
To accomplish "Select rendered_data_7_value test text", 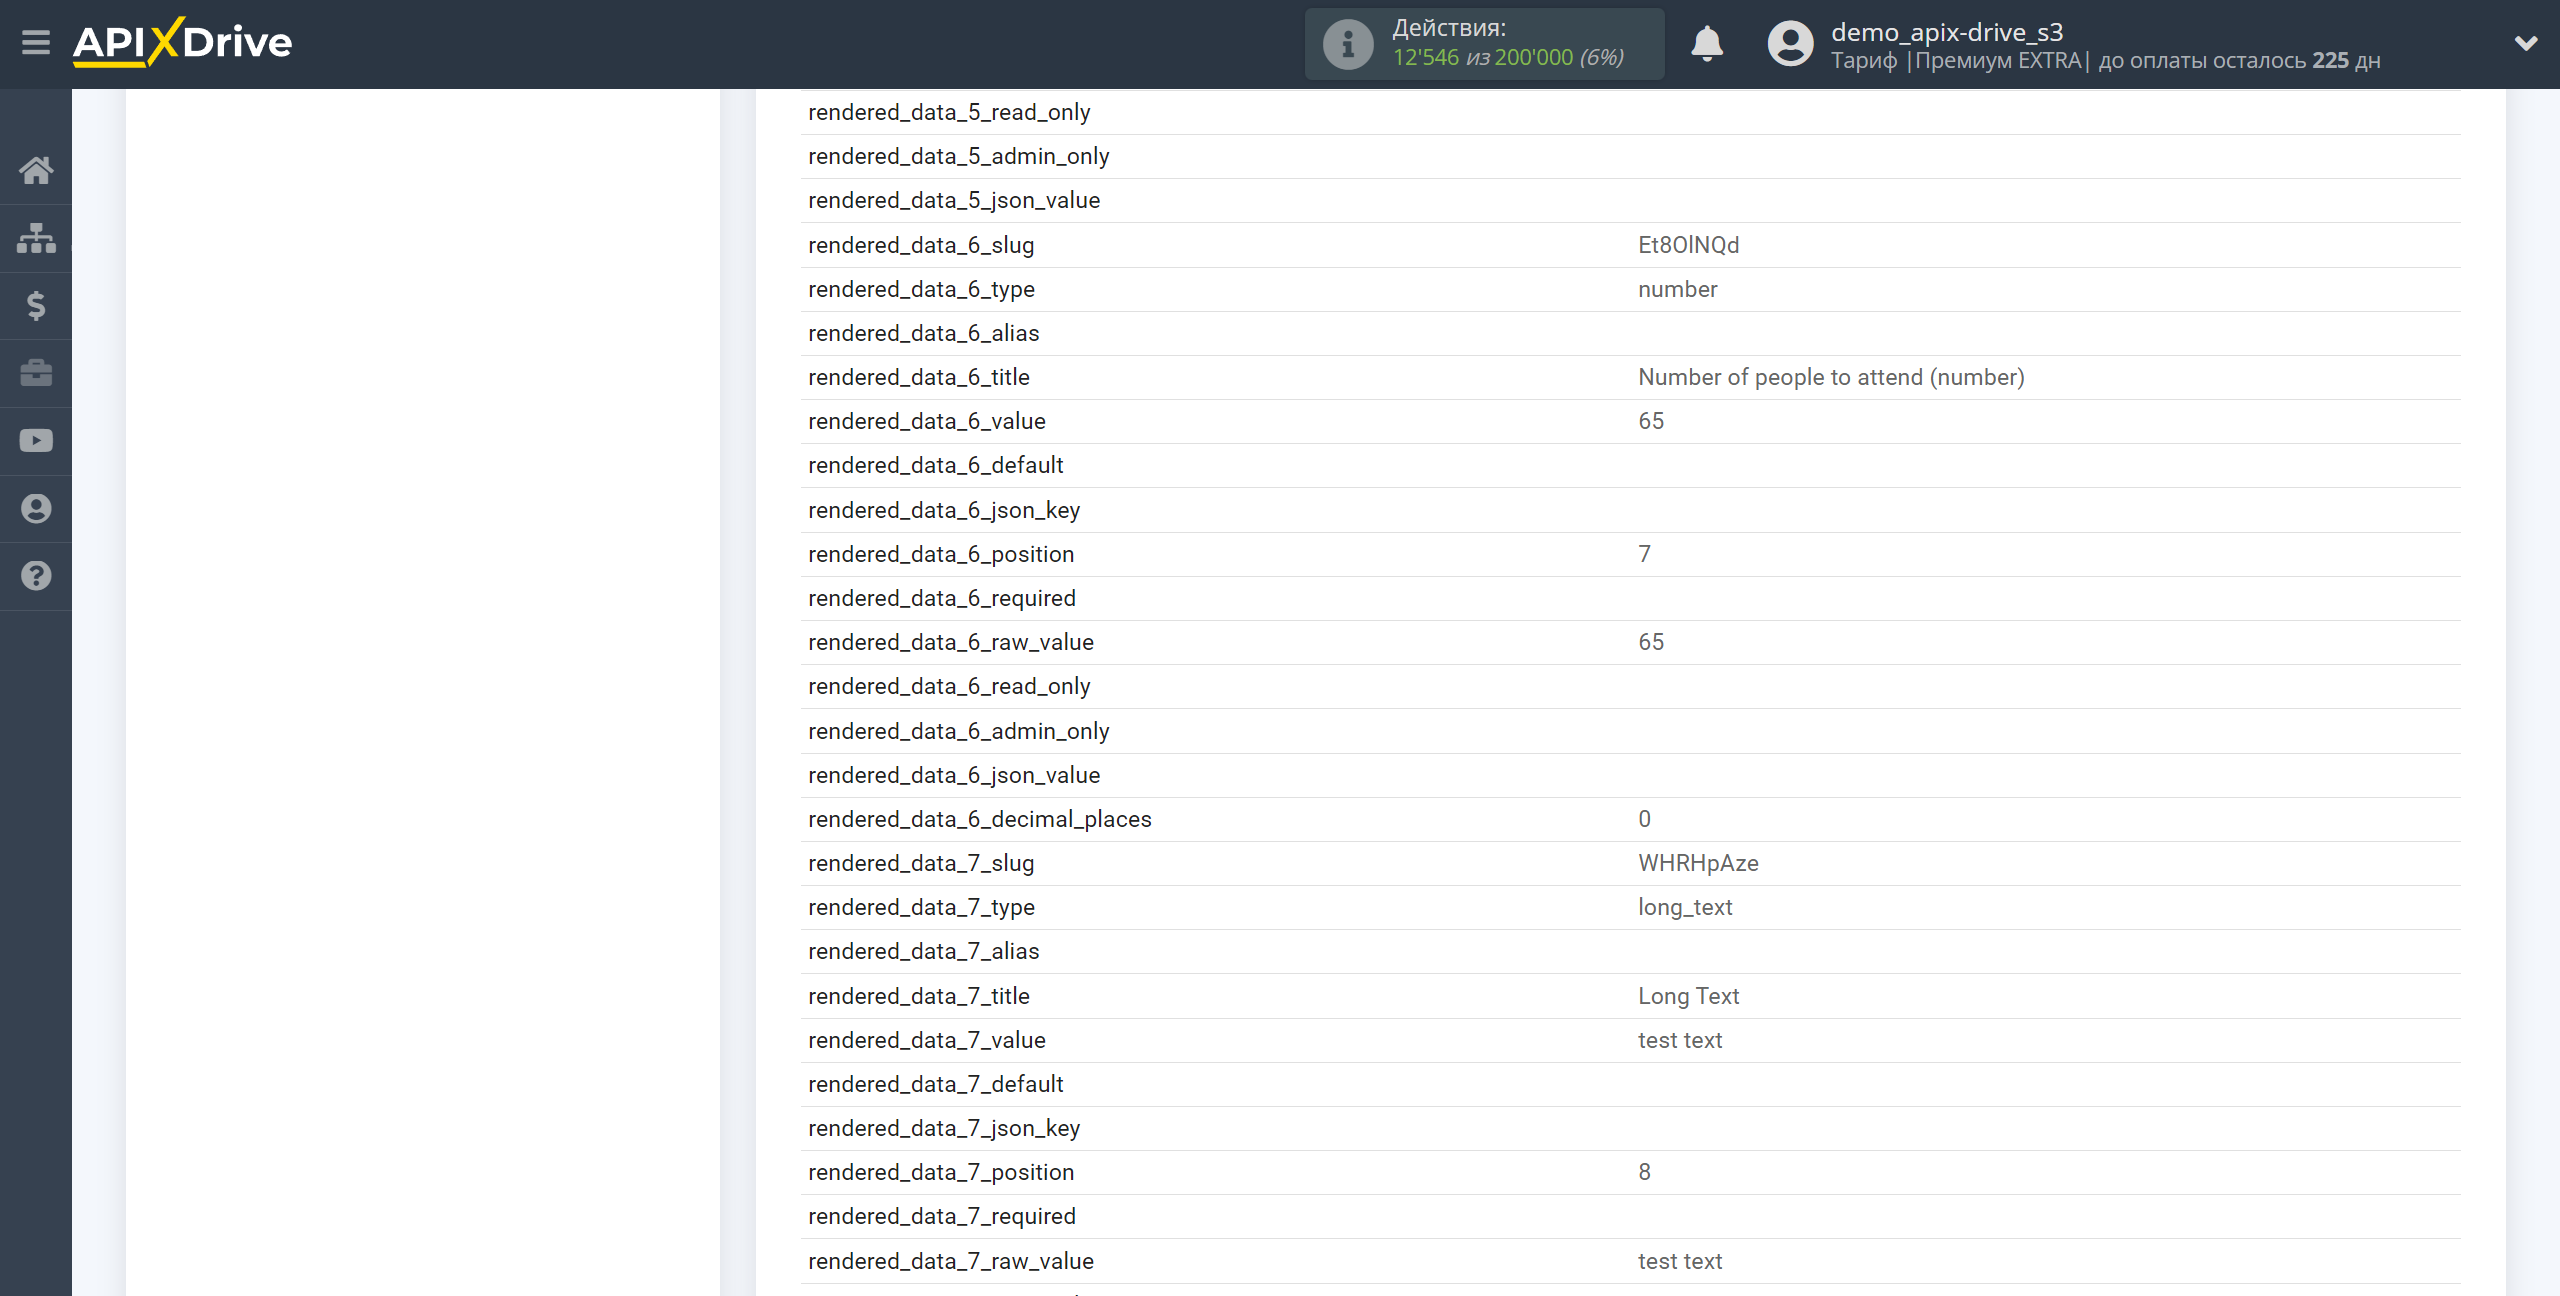I will click(1680, 1040).
